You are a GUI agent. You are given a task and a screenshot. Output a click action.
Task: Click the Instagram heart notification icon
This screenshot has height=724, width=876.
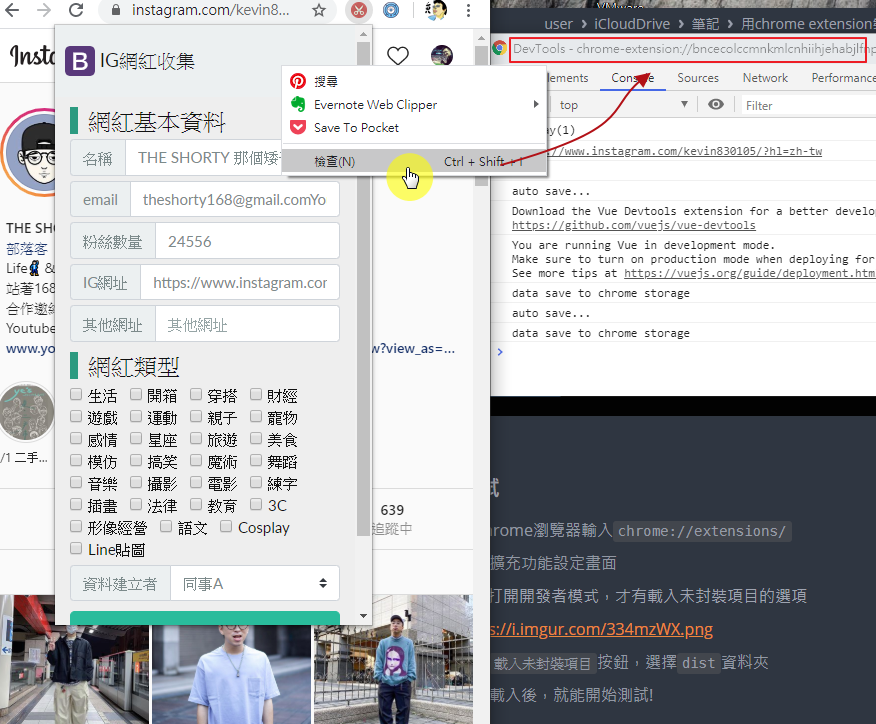tap(397, 58)
